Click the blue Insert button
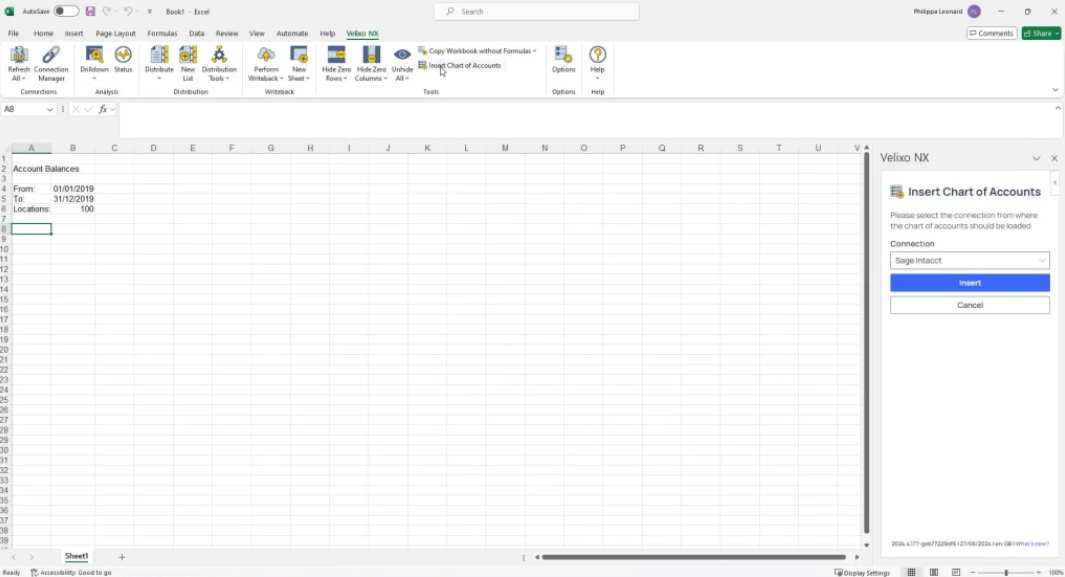 [970, 283]
